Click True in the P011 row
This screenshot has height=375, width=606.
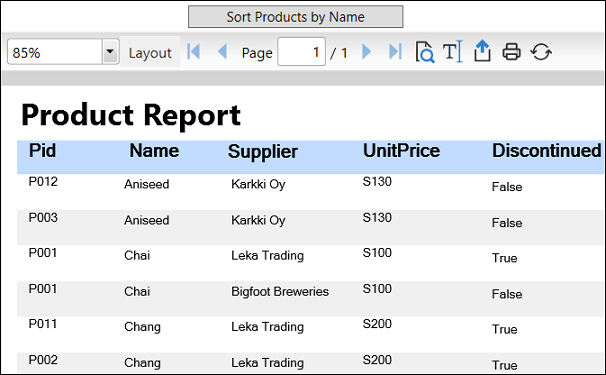(504, 329)
